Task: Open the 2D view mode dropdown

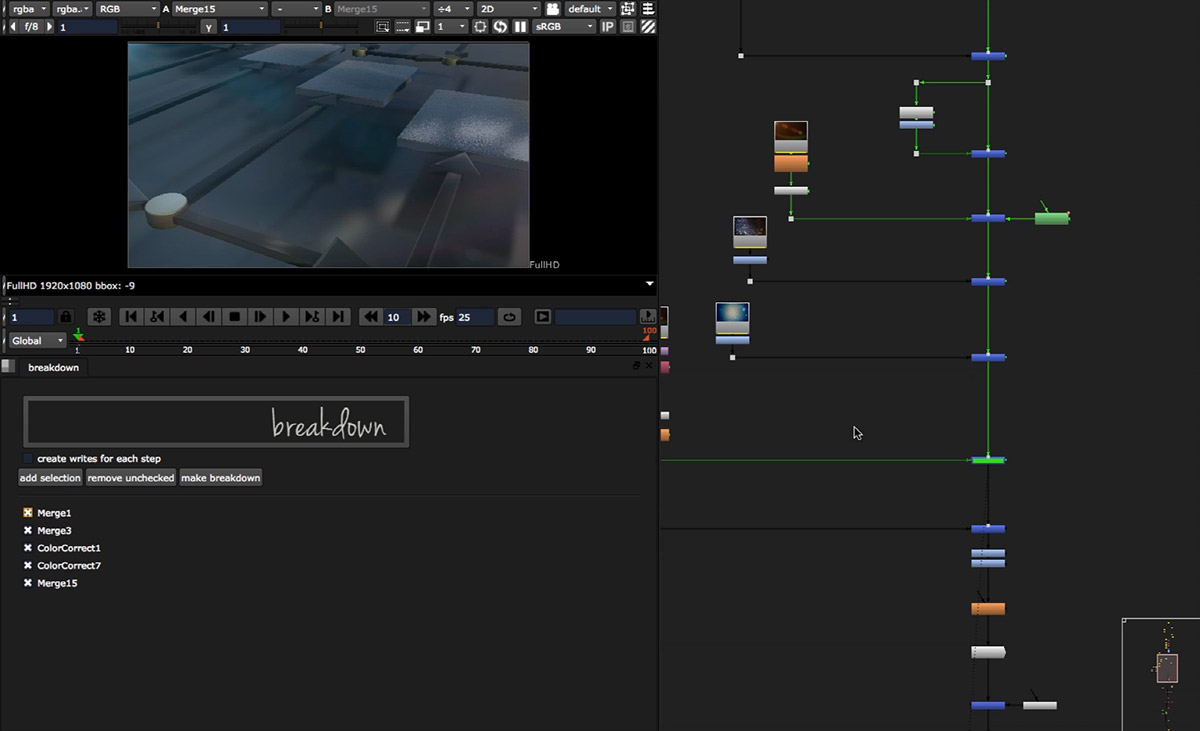Action: click(508, 9)
